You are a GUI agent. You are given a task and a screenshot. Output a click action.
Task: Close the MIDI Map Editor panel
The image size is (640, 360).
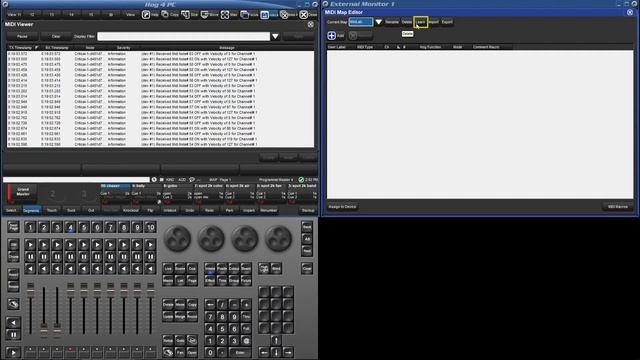tap(630, 12)
